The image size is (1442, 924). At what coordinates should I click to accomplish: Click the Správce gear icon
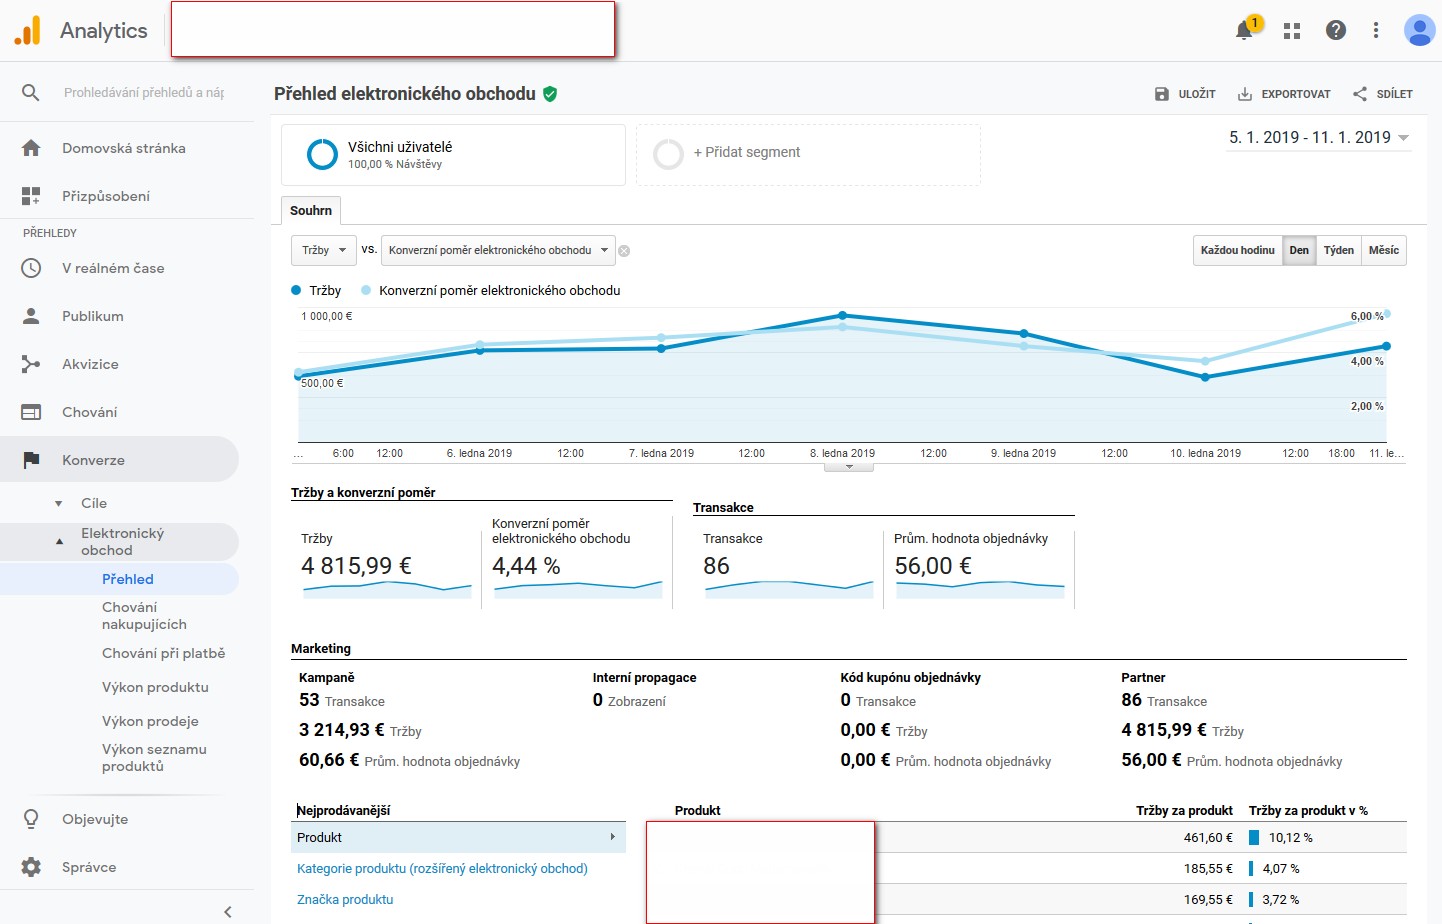(31, 867)
